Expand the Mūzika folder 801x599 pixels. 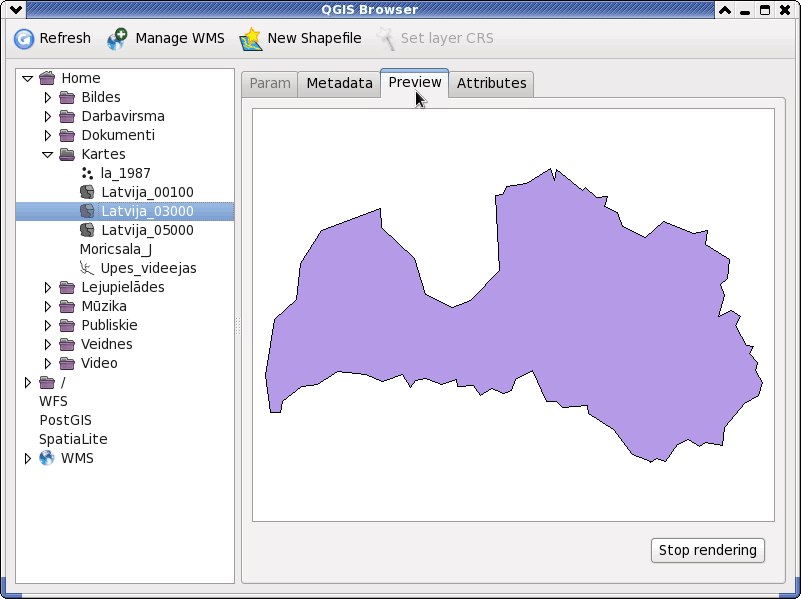point(48,306)
